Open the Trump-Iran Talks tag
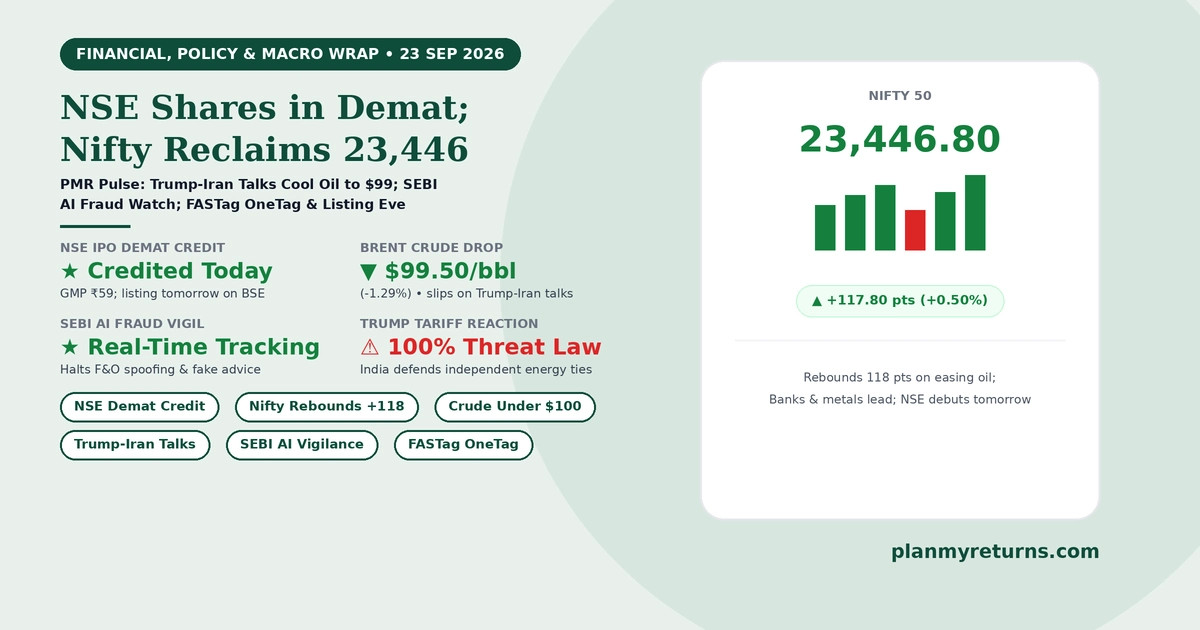 point(135,445)
